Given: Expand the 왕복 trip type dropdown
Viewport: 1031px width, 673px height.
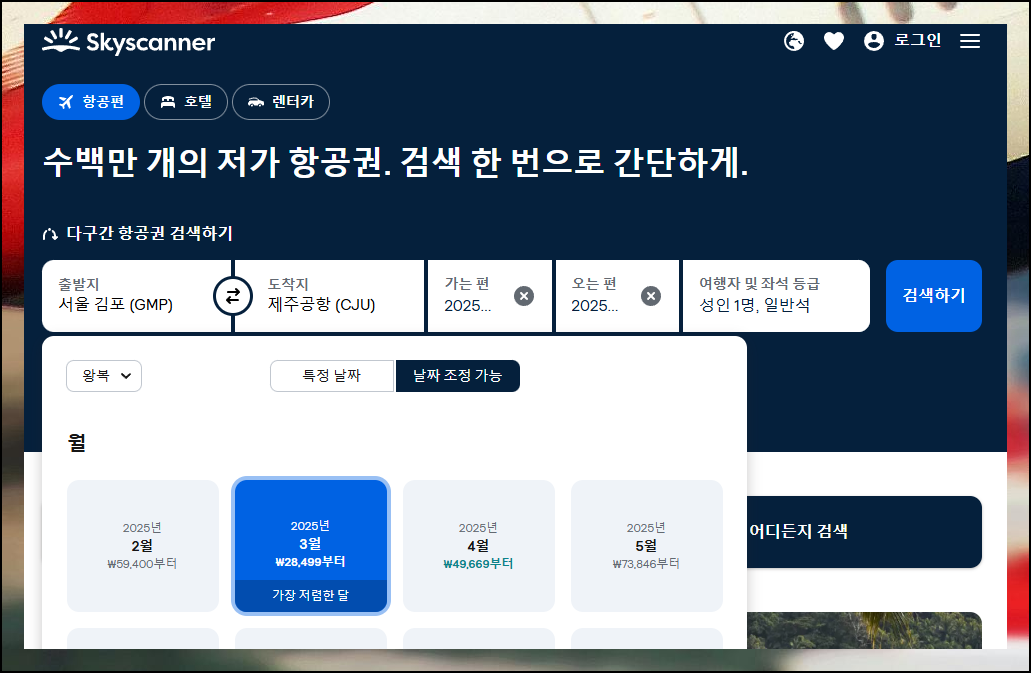Looking at the screenshot, I should coord(104,376).
